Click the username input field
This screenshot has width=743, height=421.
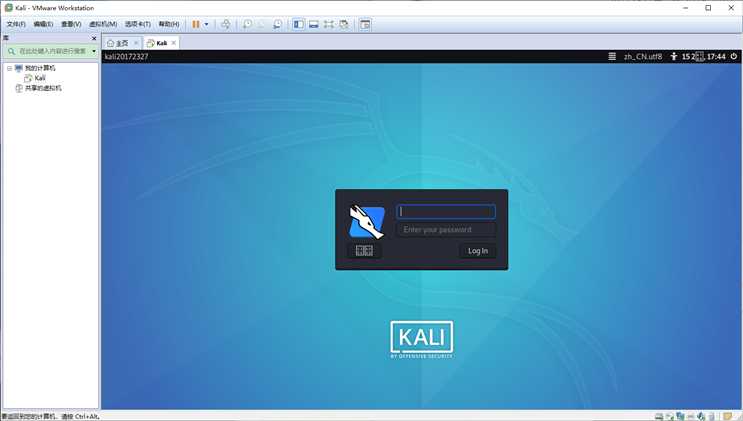click(446, 211)
